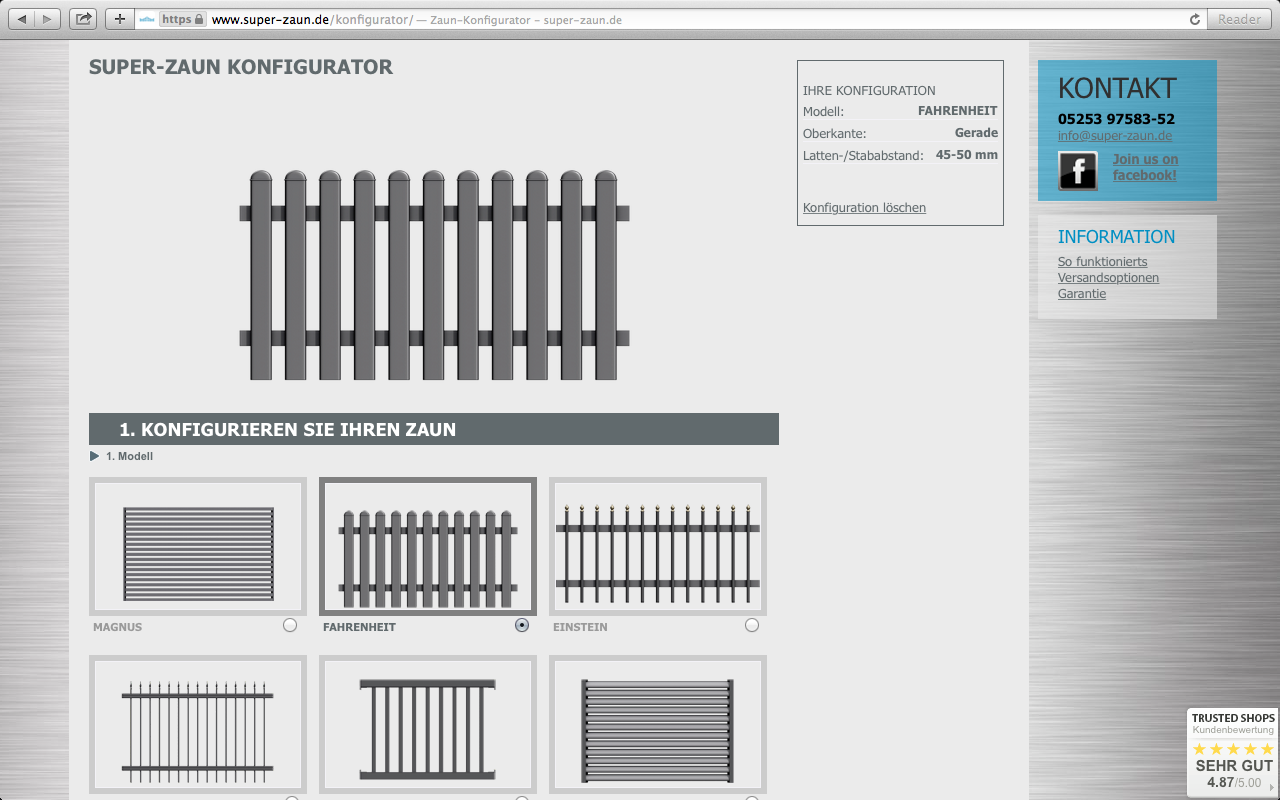Click the 45-50 mm spacing value
Viewport: 1280px width, 800px height.
(x=967, y=155)
